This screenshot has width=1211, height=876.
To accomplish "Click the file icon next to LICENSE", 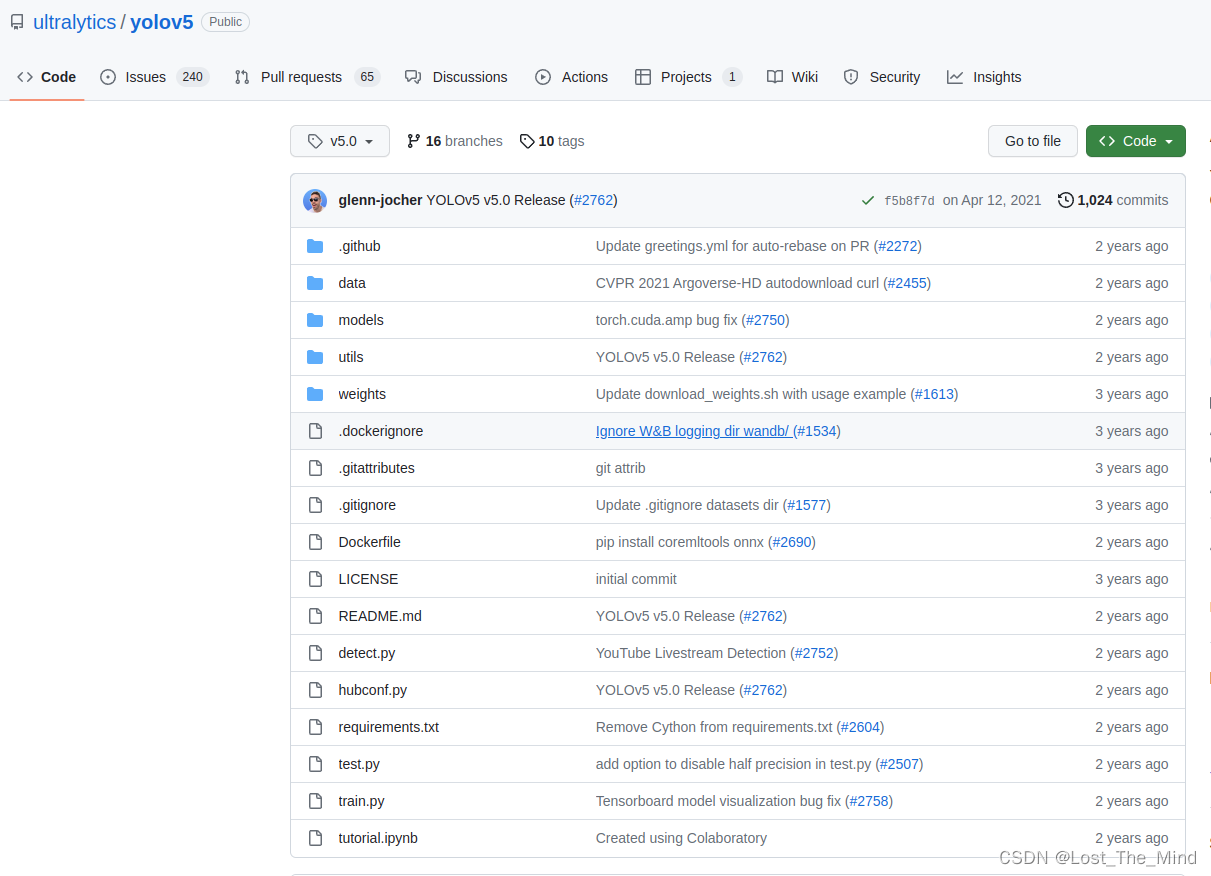I will click(x=315, y=579).
